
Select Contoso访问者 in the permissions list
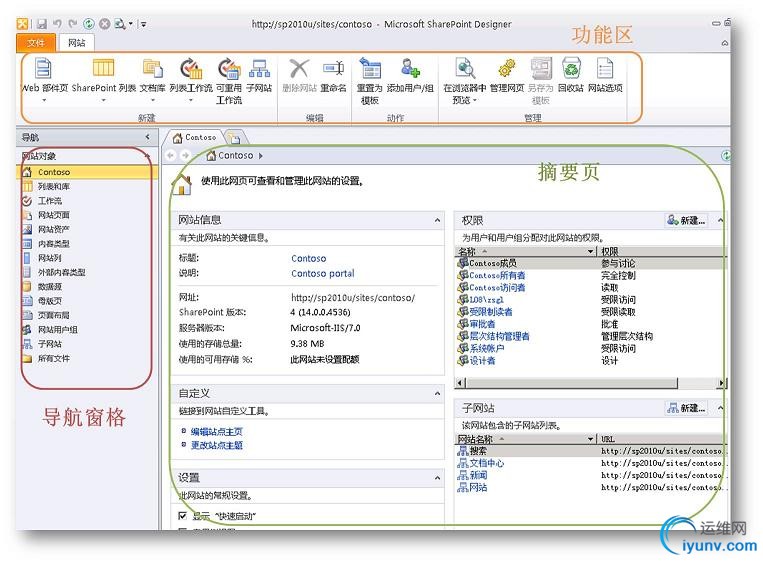tap(496, 288)
